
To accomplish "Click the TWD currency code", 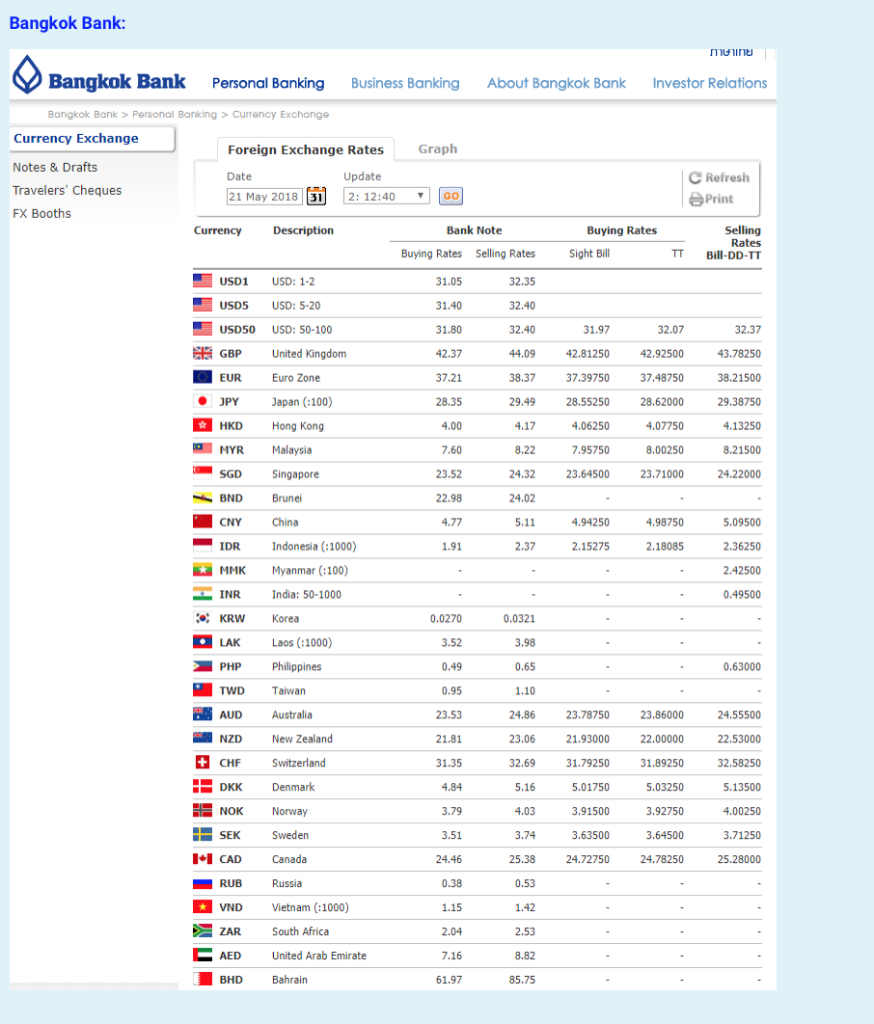I will (x=232, y=690).
